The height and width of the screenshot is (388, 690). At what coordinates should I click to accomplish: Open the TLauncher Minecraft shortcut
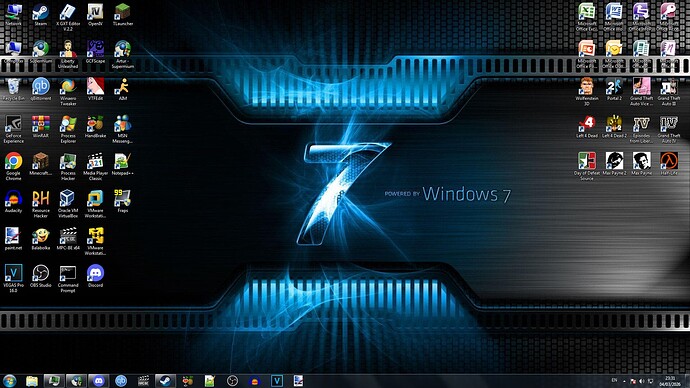coord(122,15)
